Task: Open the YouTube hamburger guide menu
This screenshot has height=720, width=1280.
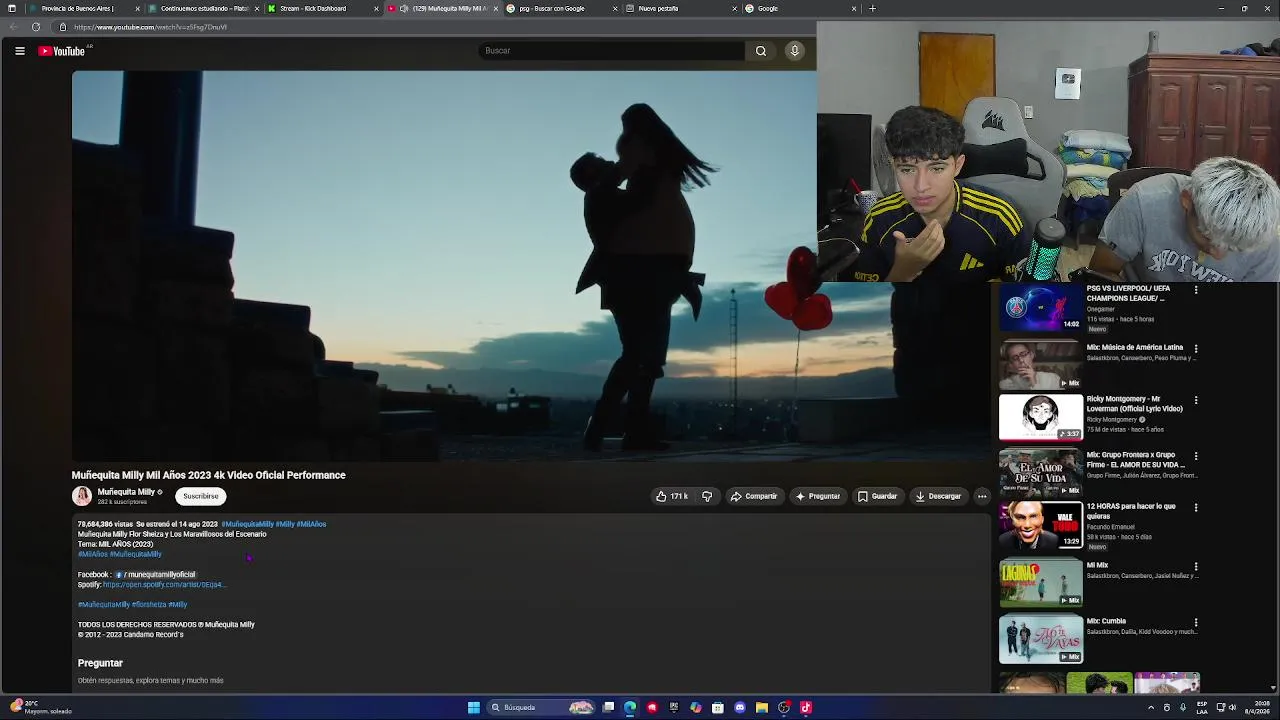Action: [20, 51]
